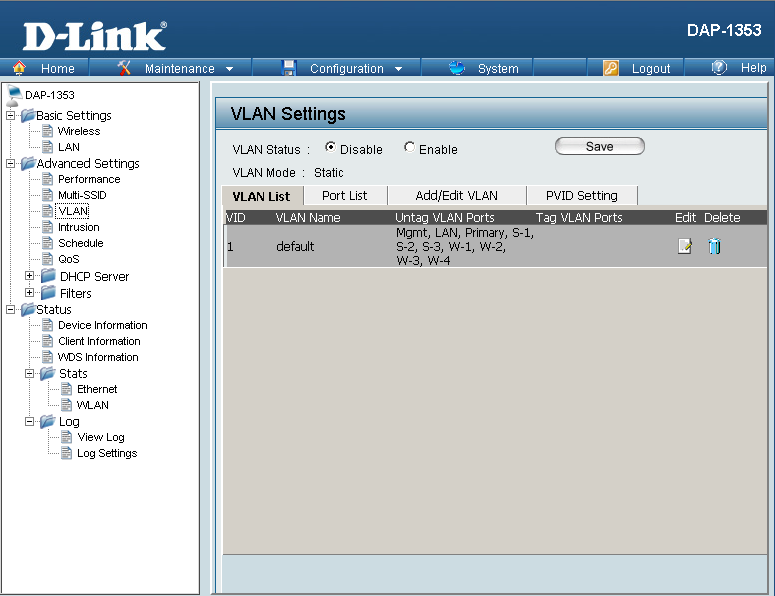Screen dimensions: 775x596
Task: Open Ethernet stats tree item
Action: click(x=97, y=389)
